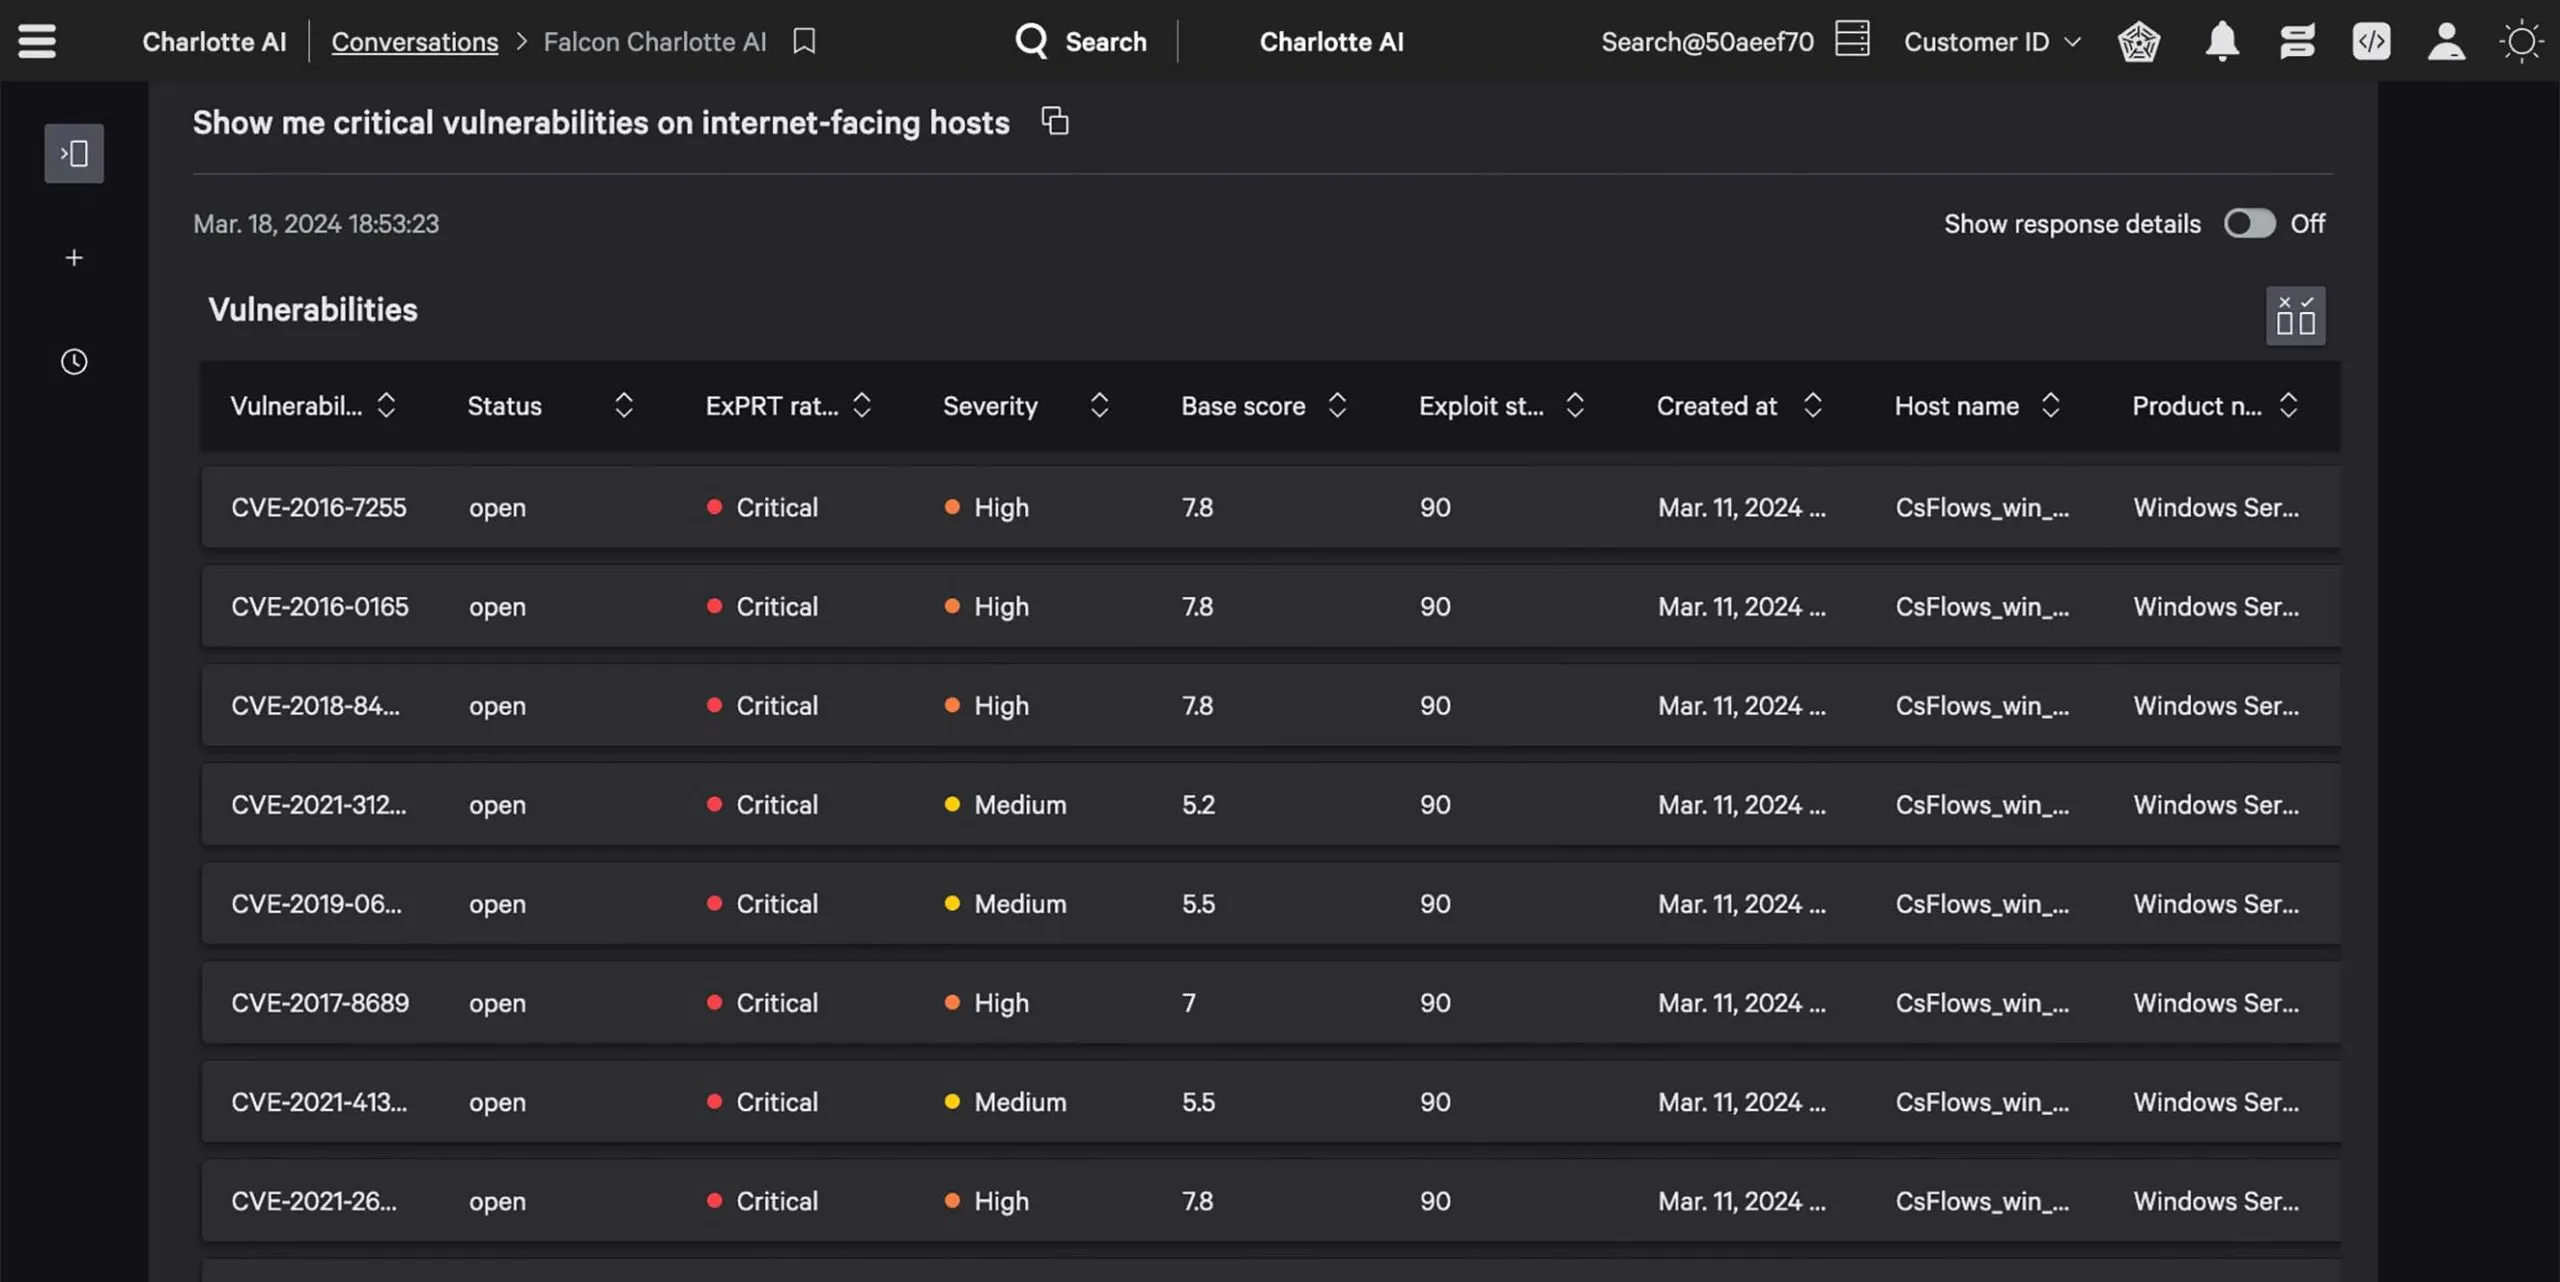Click Windows Ser... in CVE-2021-26... row
2560x1282 pixels.
[2216, 1200]
